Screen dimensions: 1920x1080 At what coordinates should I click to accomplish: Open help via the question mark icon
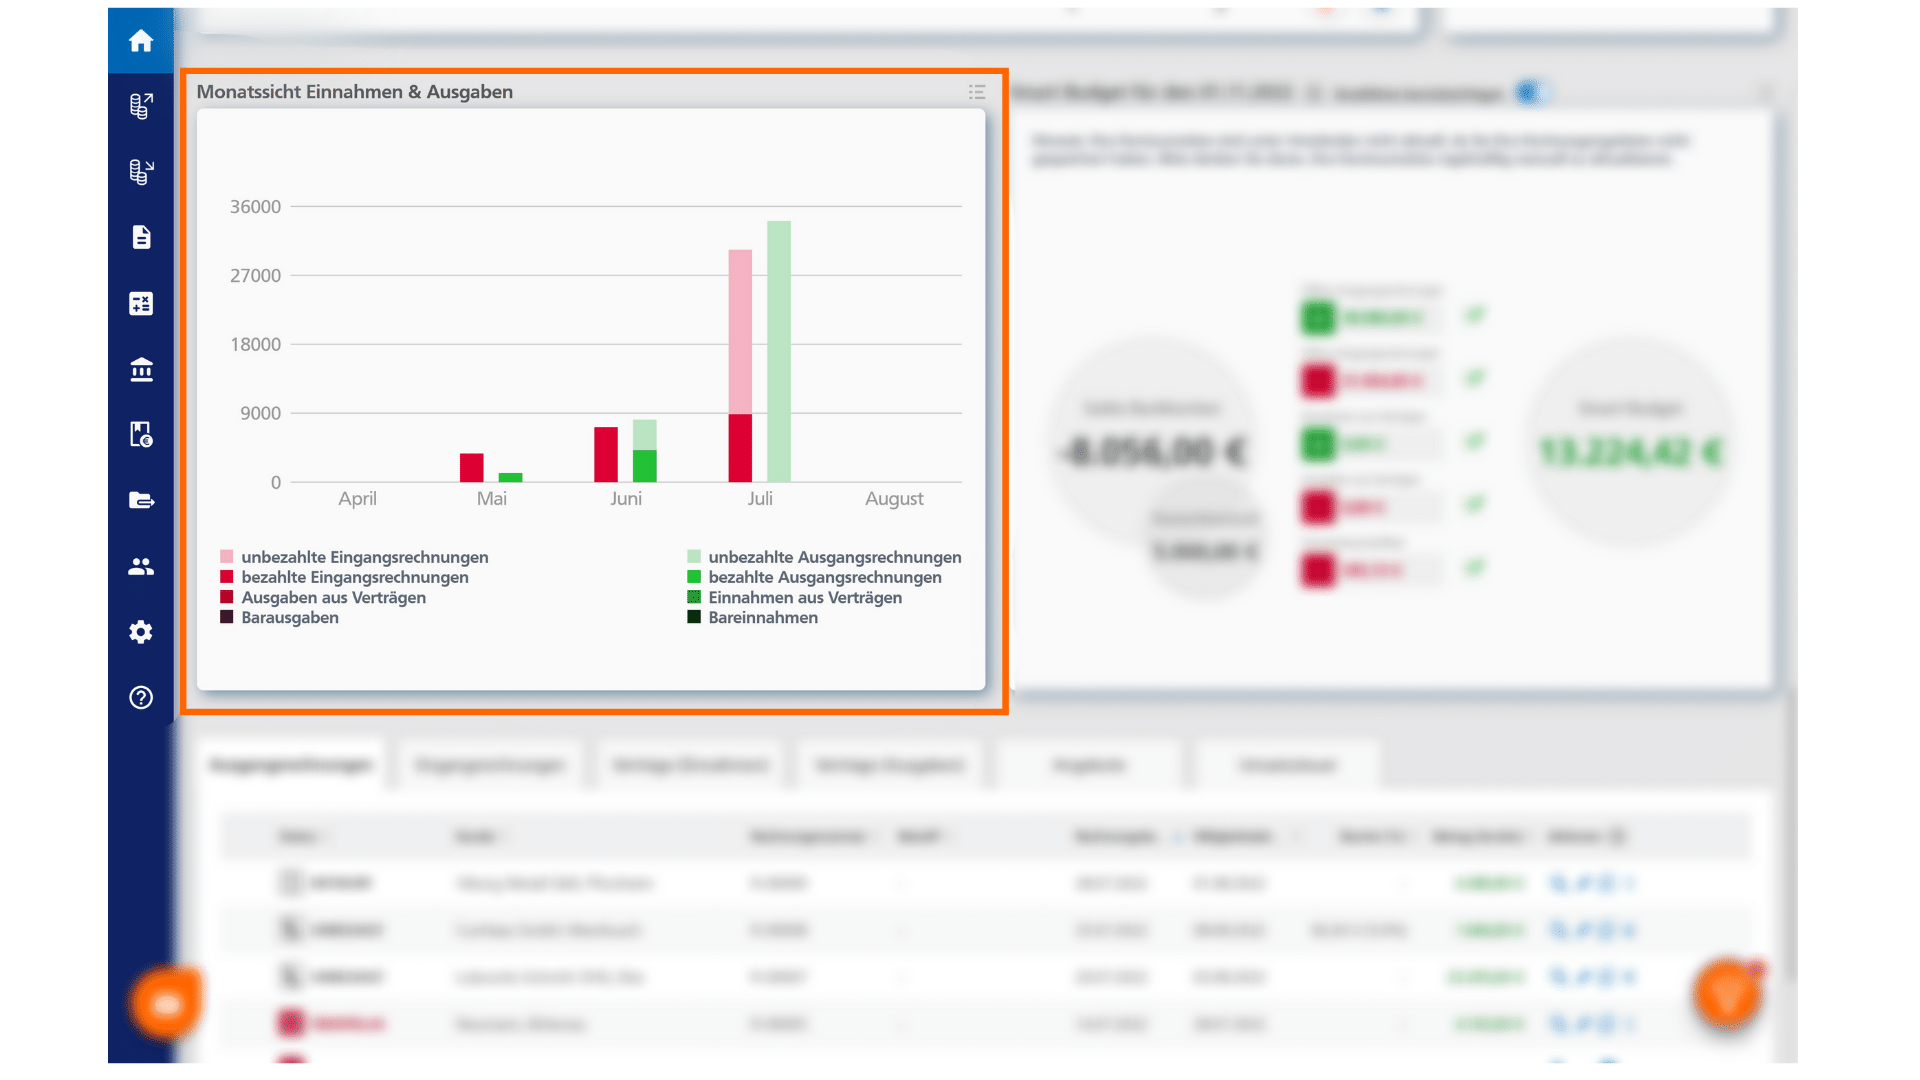coord(141,697)
